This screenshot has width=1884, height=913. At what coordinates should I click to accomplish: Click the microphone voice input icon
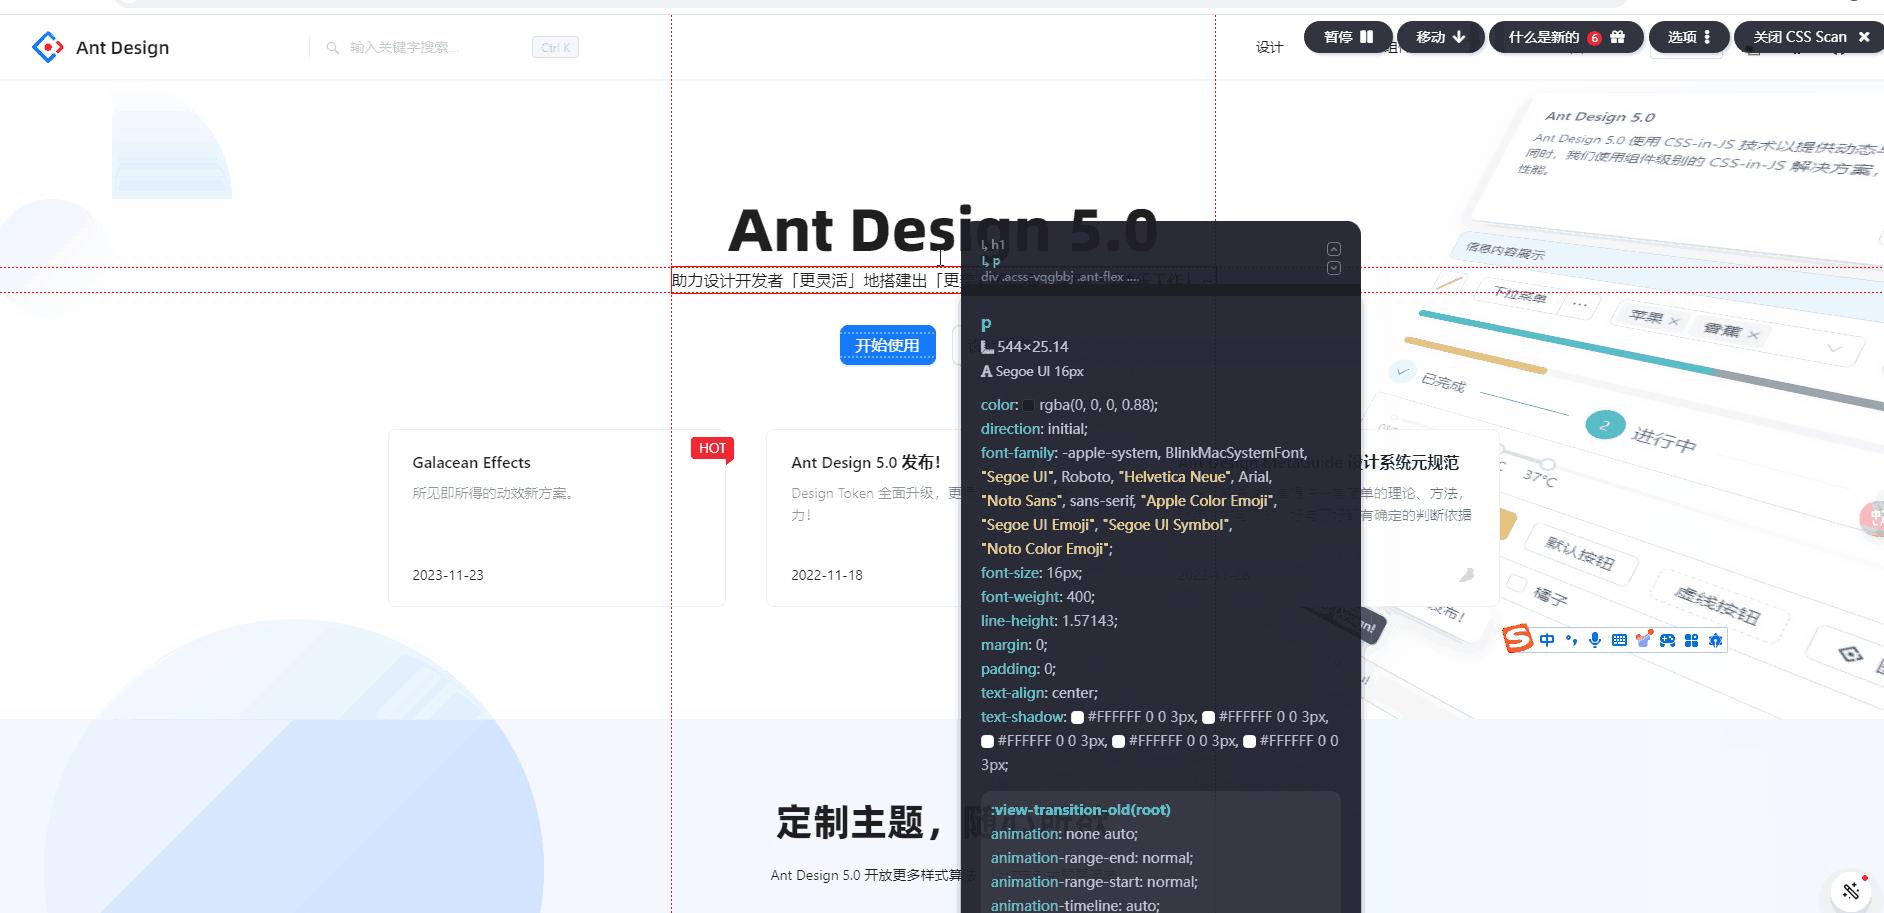pos(1595,640)
